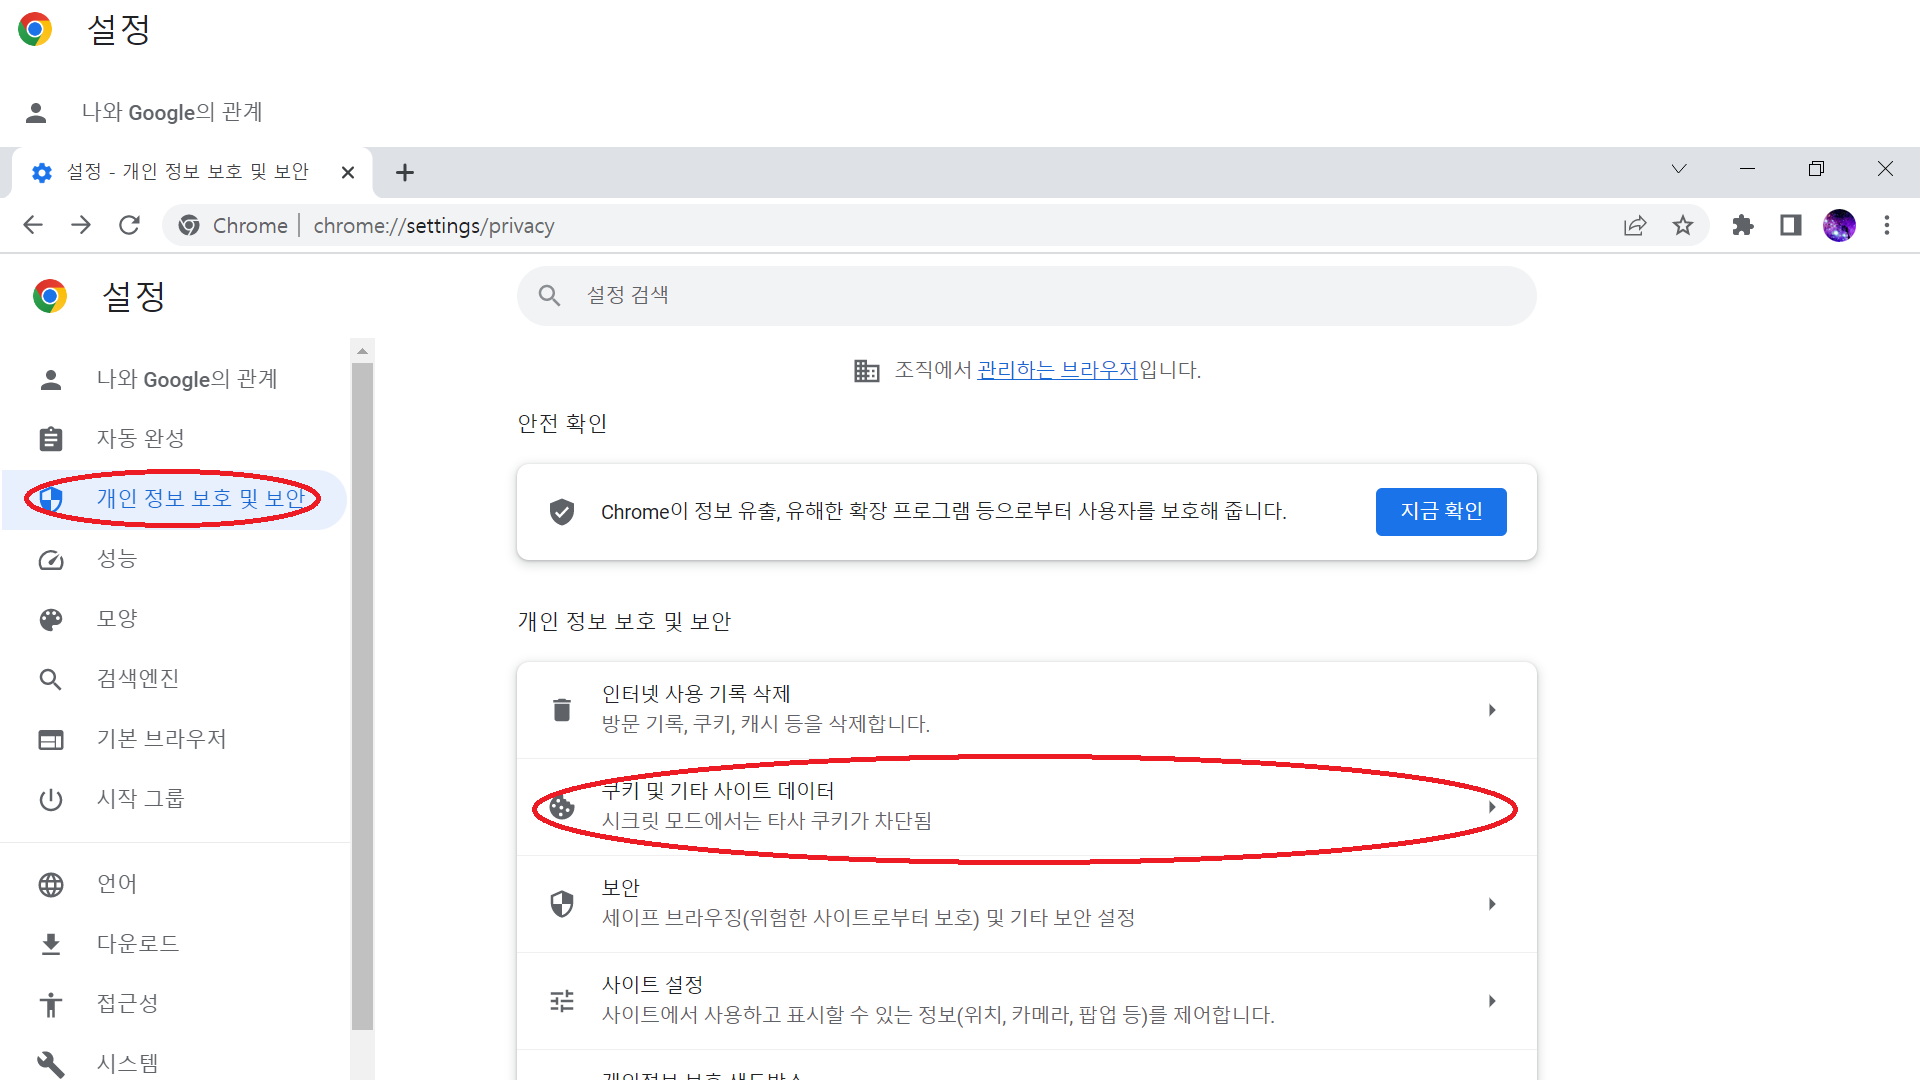Screen dimensions: 1920x1080
Task: Click the magnifier icon in settings search
Action: (x=549, y=295)
